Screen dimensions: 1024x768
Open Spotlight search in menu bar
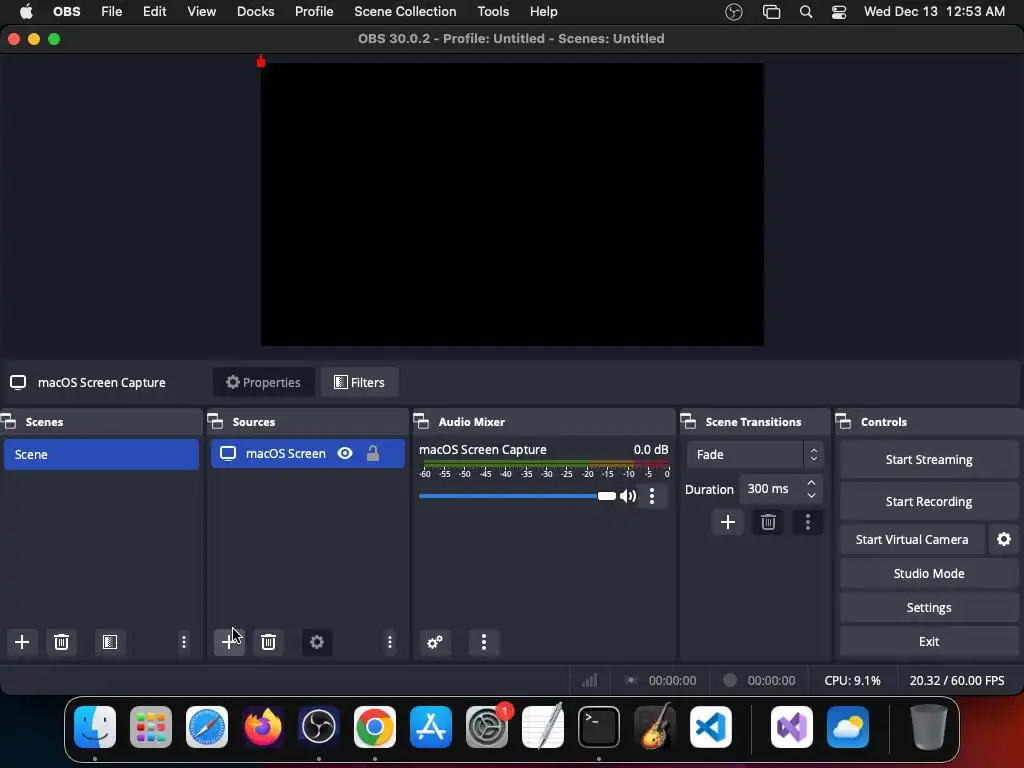[806, 12]
